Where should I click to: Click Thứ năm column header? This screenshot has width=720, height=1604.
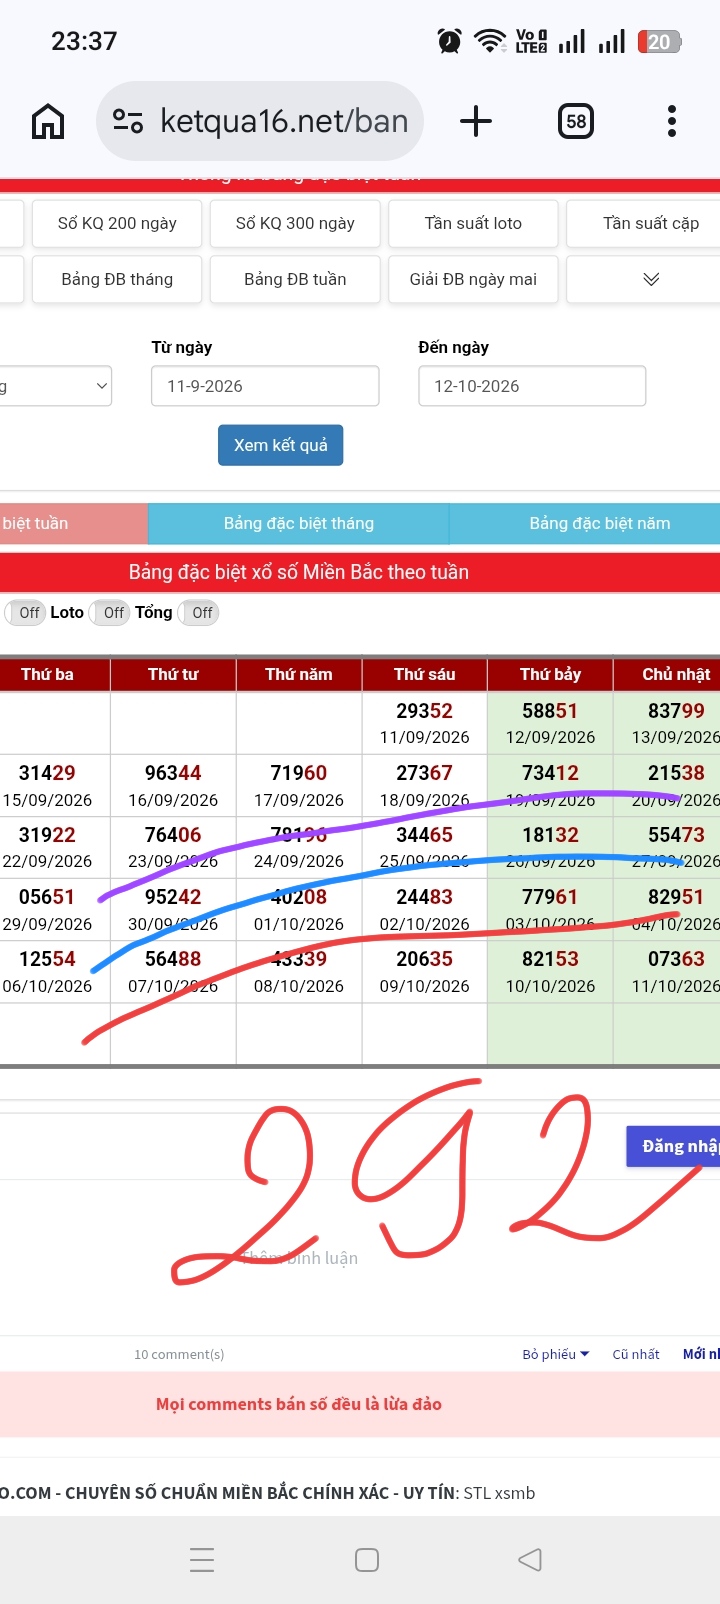click(299, 674)
